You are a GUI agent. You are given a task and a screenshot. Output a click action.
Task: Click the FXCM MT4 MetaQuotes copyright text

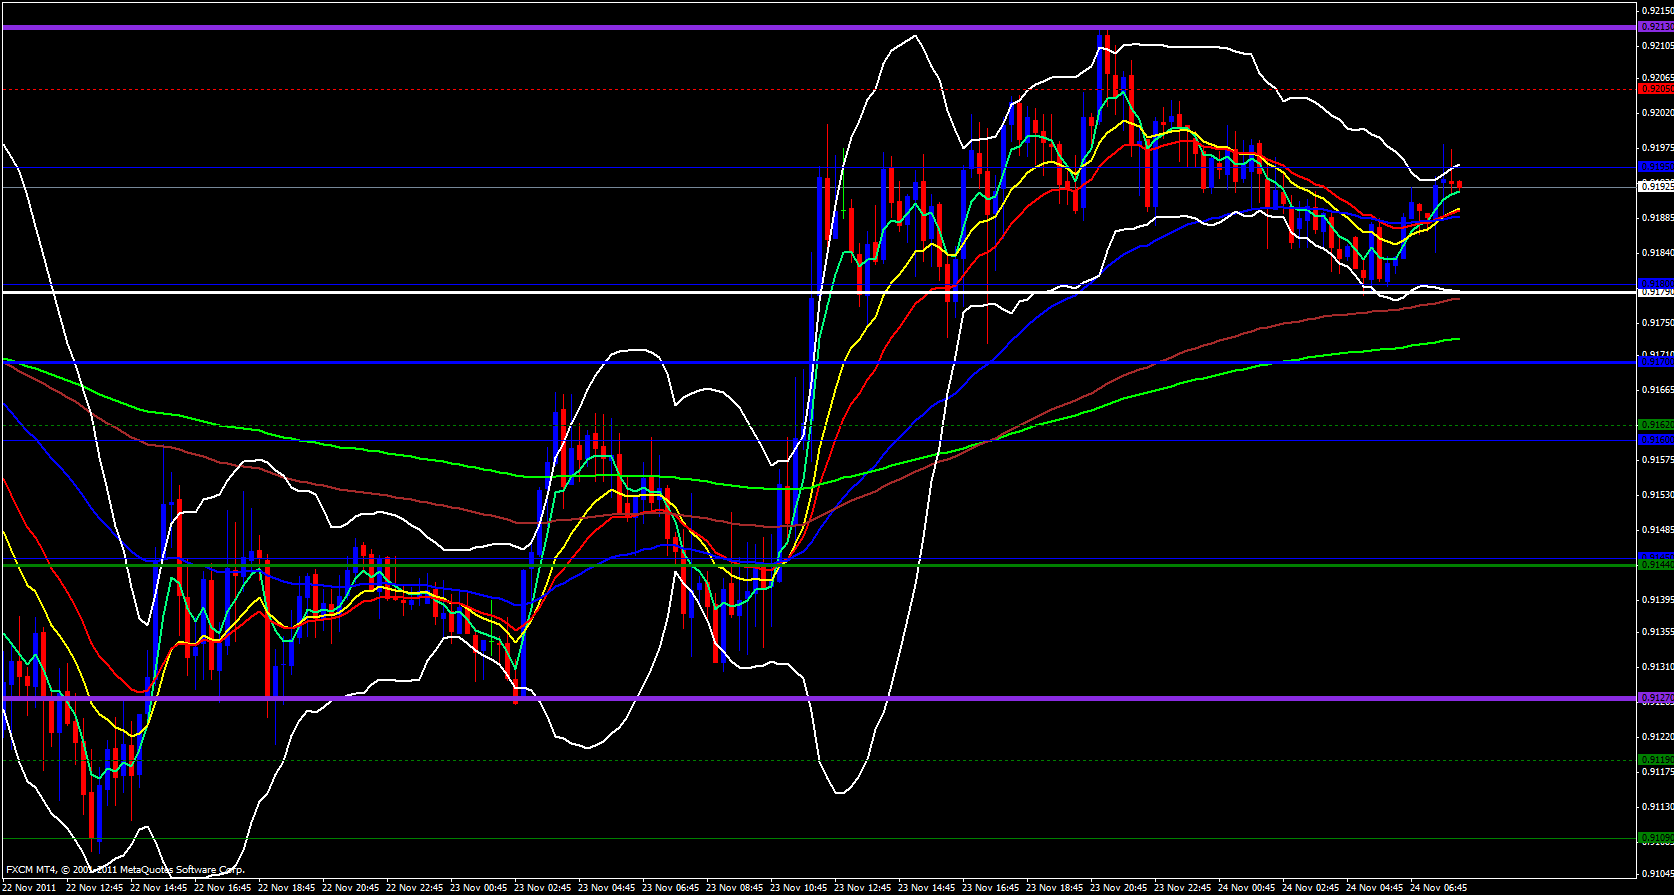125,870
